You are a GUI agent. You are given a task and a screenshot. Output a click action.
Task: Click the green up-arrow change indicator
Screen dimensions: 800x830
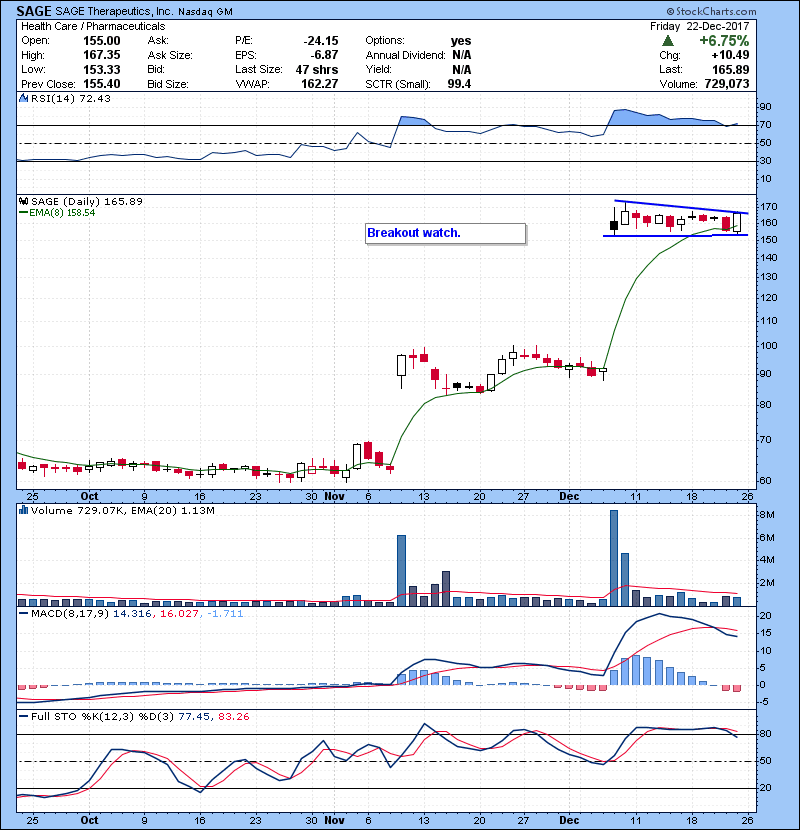(668, 41)
